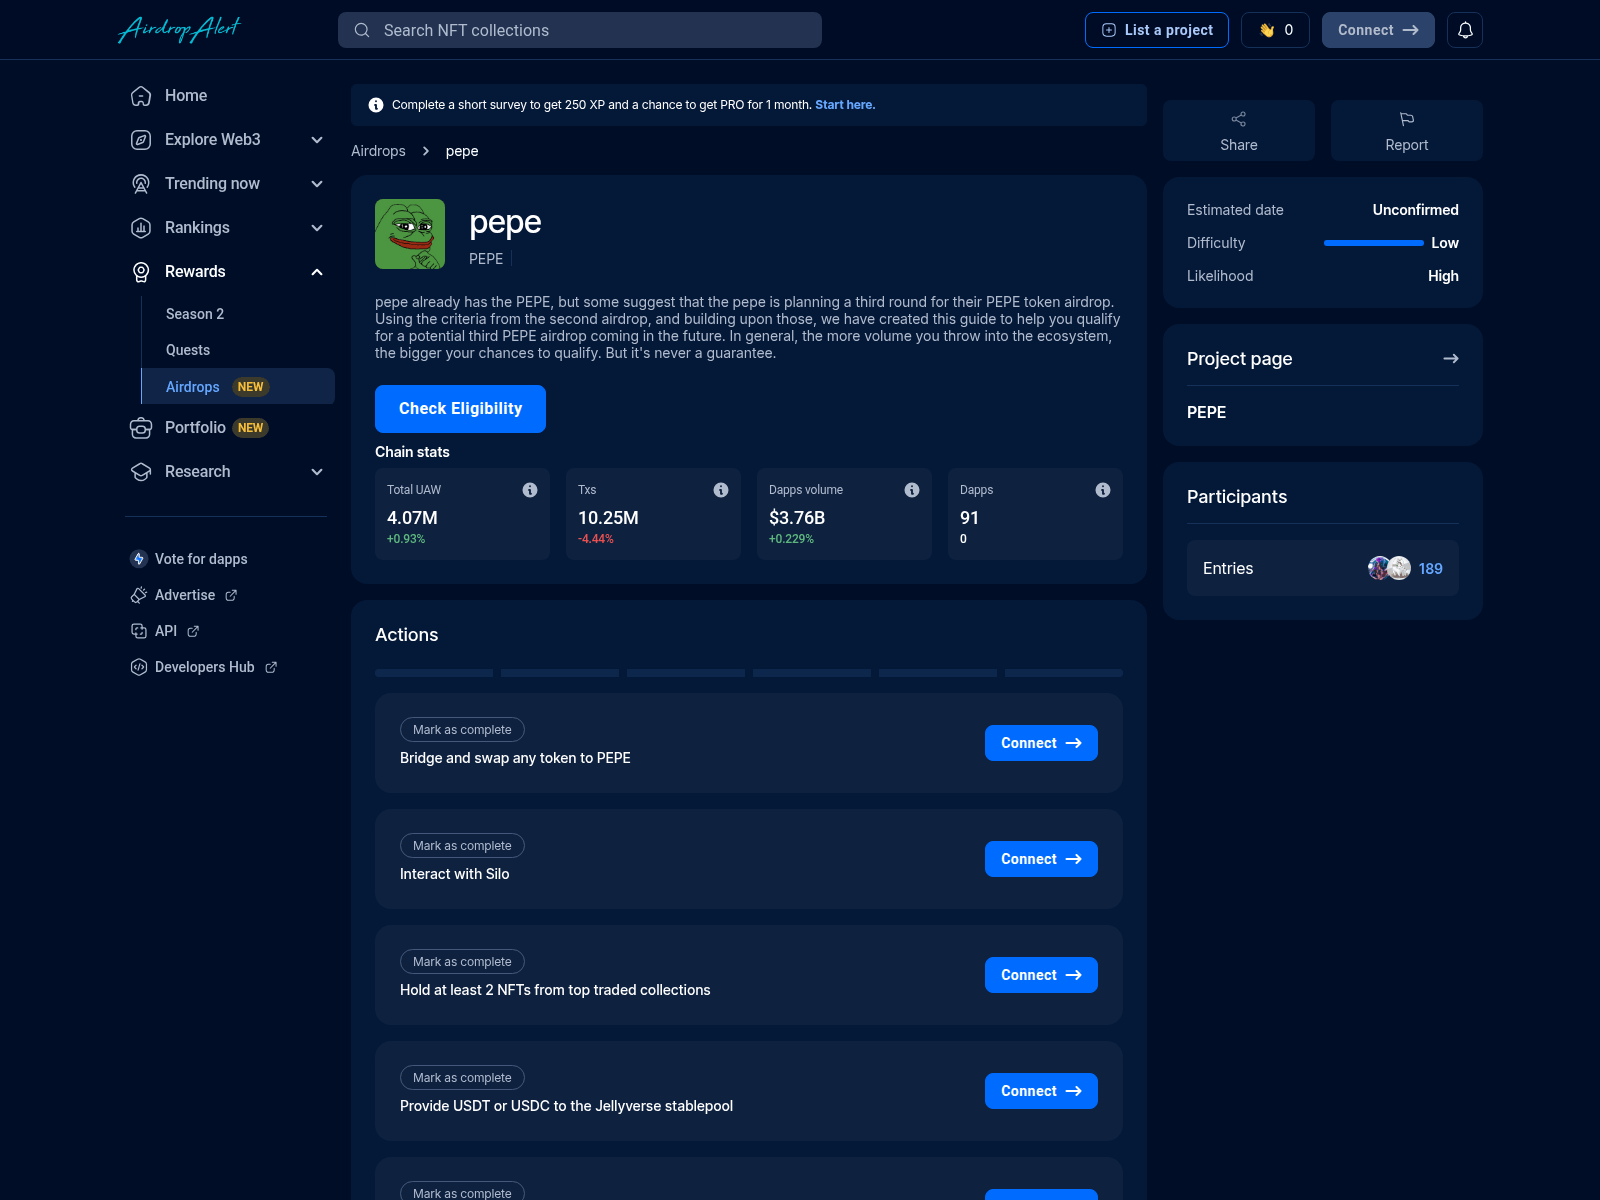The height and width of the screenshot is (1200, 1600).
Task: Open the Developers Hub external link icon
Action: point(271,667)
